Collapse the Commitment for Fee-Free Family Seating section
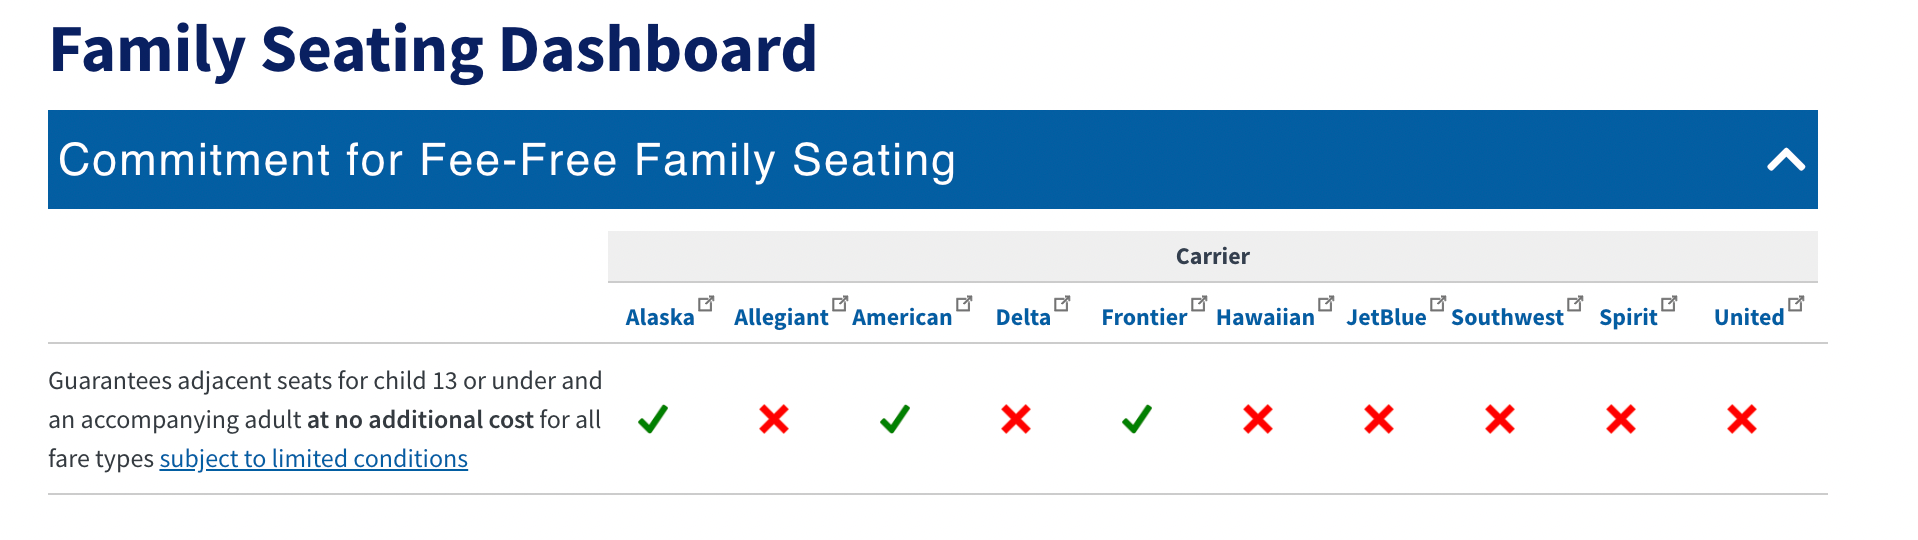 coord(1785,160)
